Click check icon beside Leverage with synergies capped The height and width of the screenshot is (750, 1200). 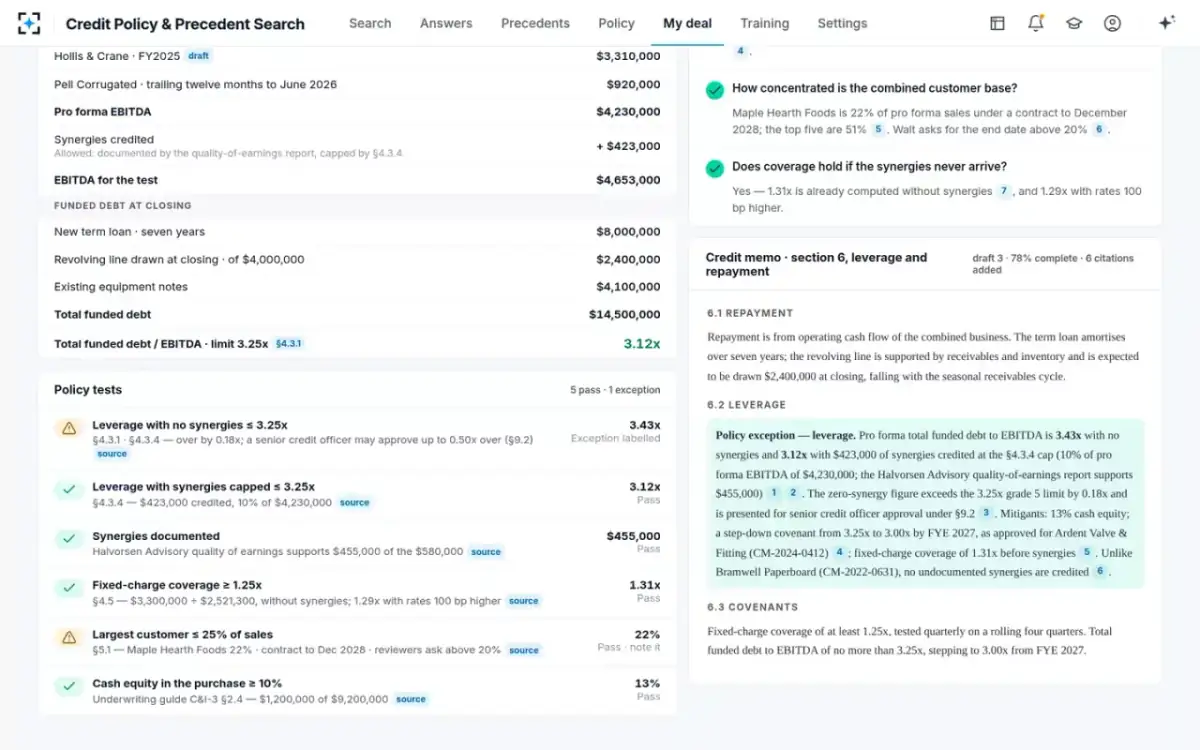(x=69, y=490)
